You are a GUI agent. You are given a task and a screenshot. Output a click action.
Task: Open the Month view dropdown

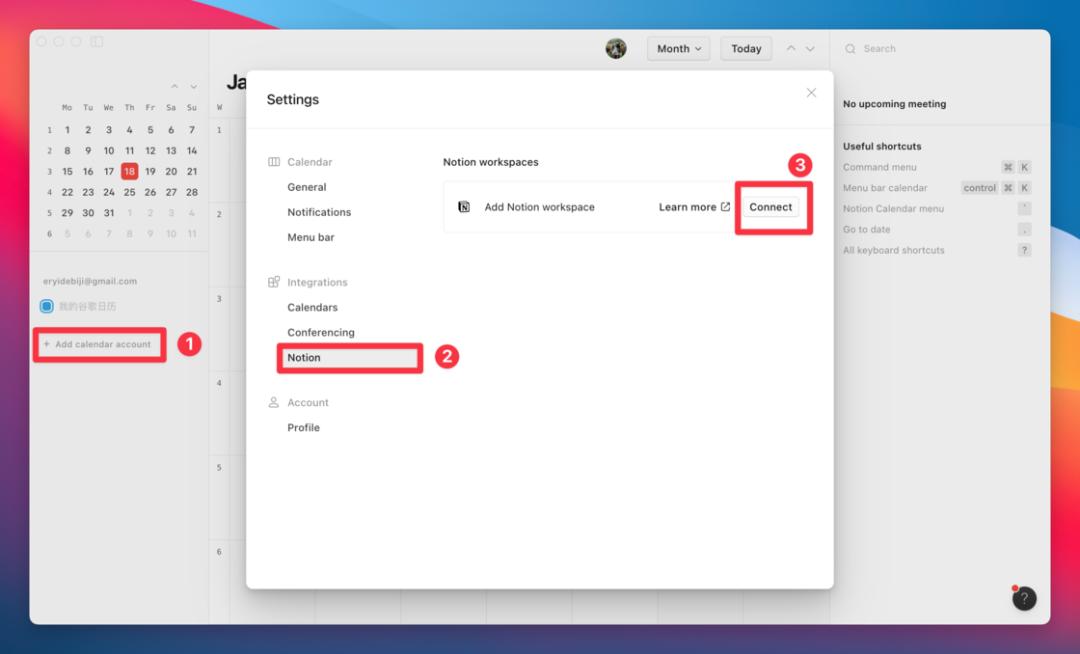pos(678,48)
